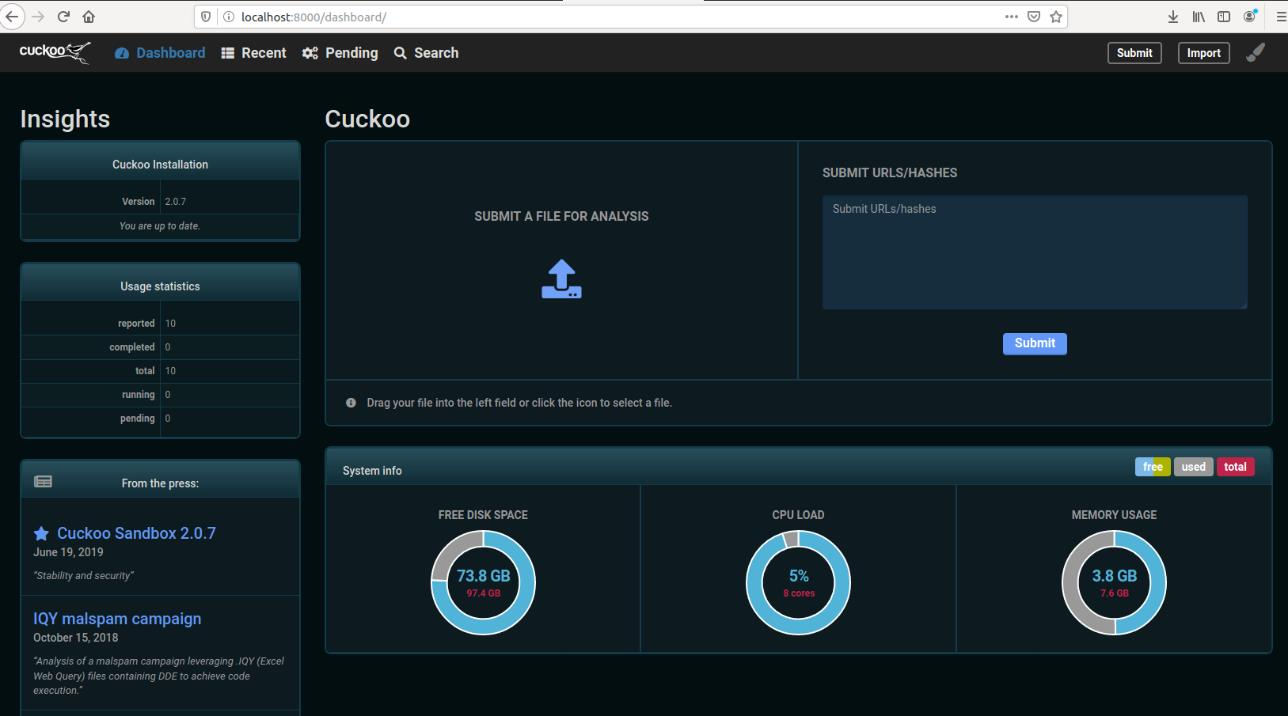Click the Import button
Screen dimensions: 1288x716
1204,53
